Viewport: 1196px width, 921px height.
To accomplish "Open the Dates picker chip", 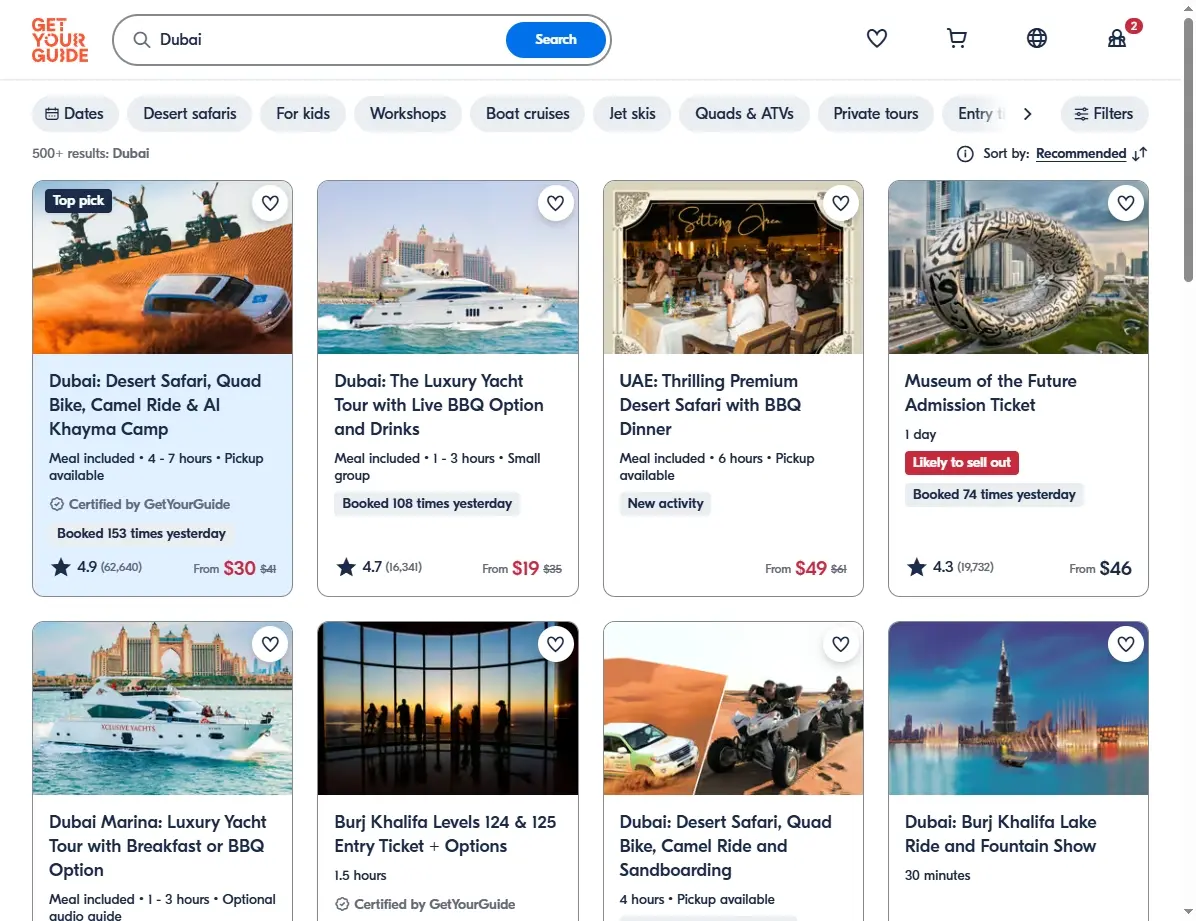I will coord(75,114).
